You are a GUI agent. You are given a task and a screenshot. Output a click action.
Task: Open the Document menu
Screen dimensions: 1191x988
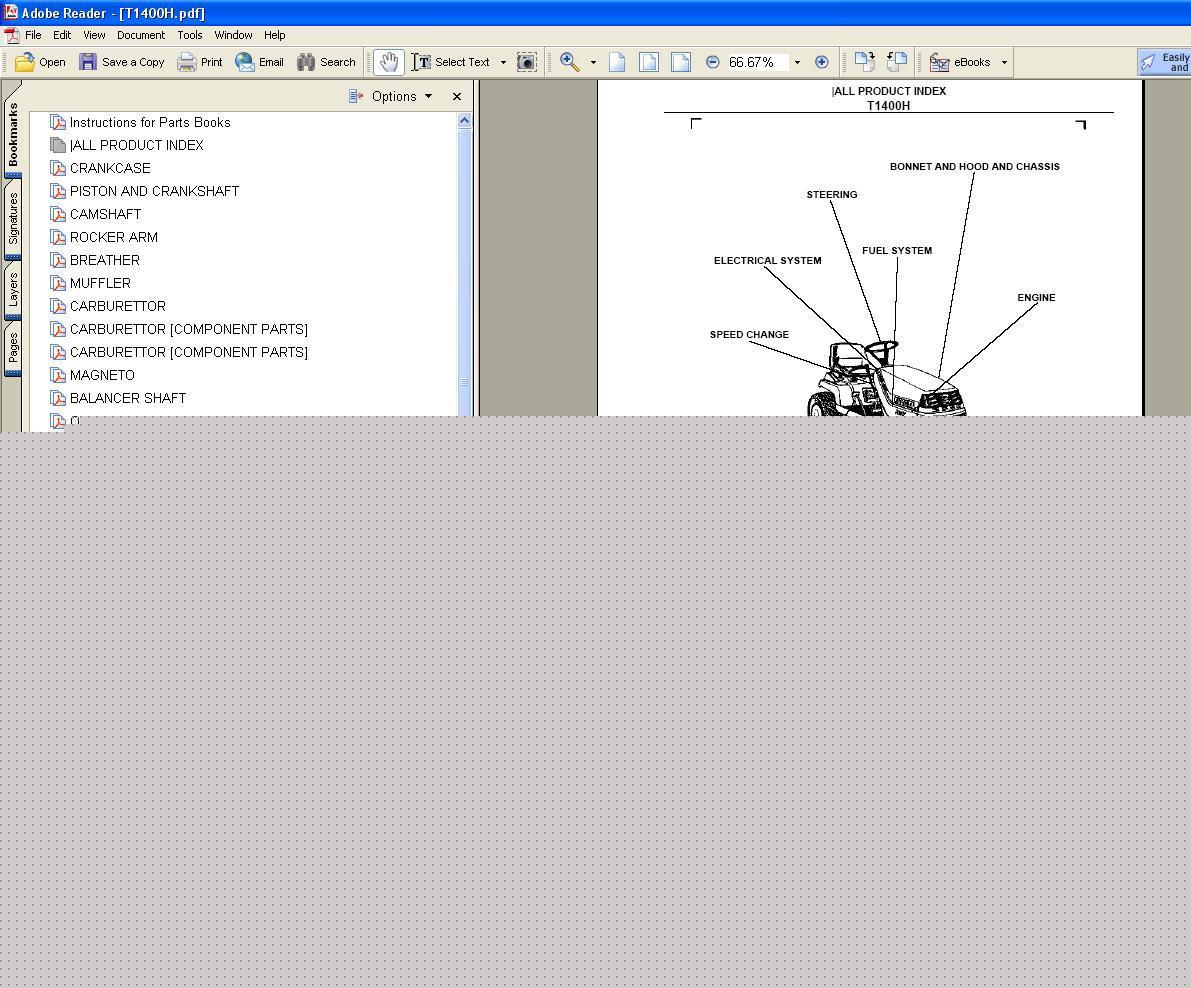pos(141,35)
